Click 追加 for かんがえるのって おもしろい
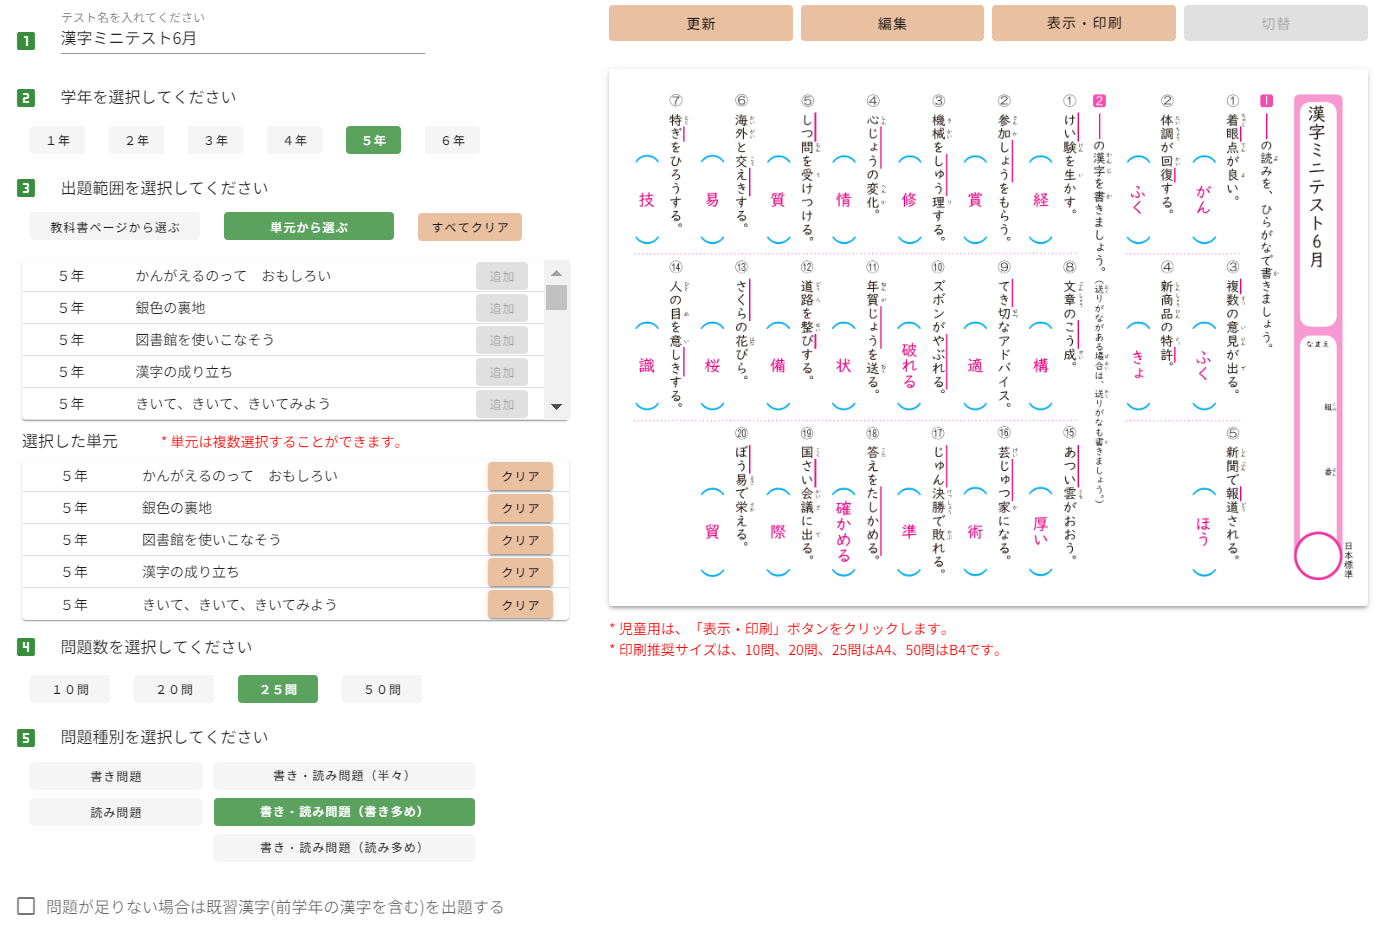1377x931 pixels. pos(502,276)
